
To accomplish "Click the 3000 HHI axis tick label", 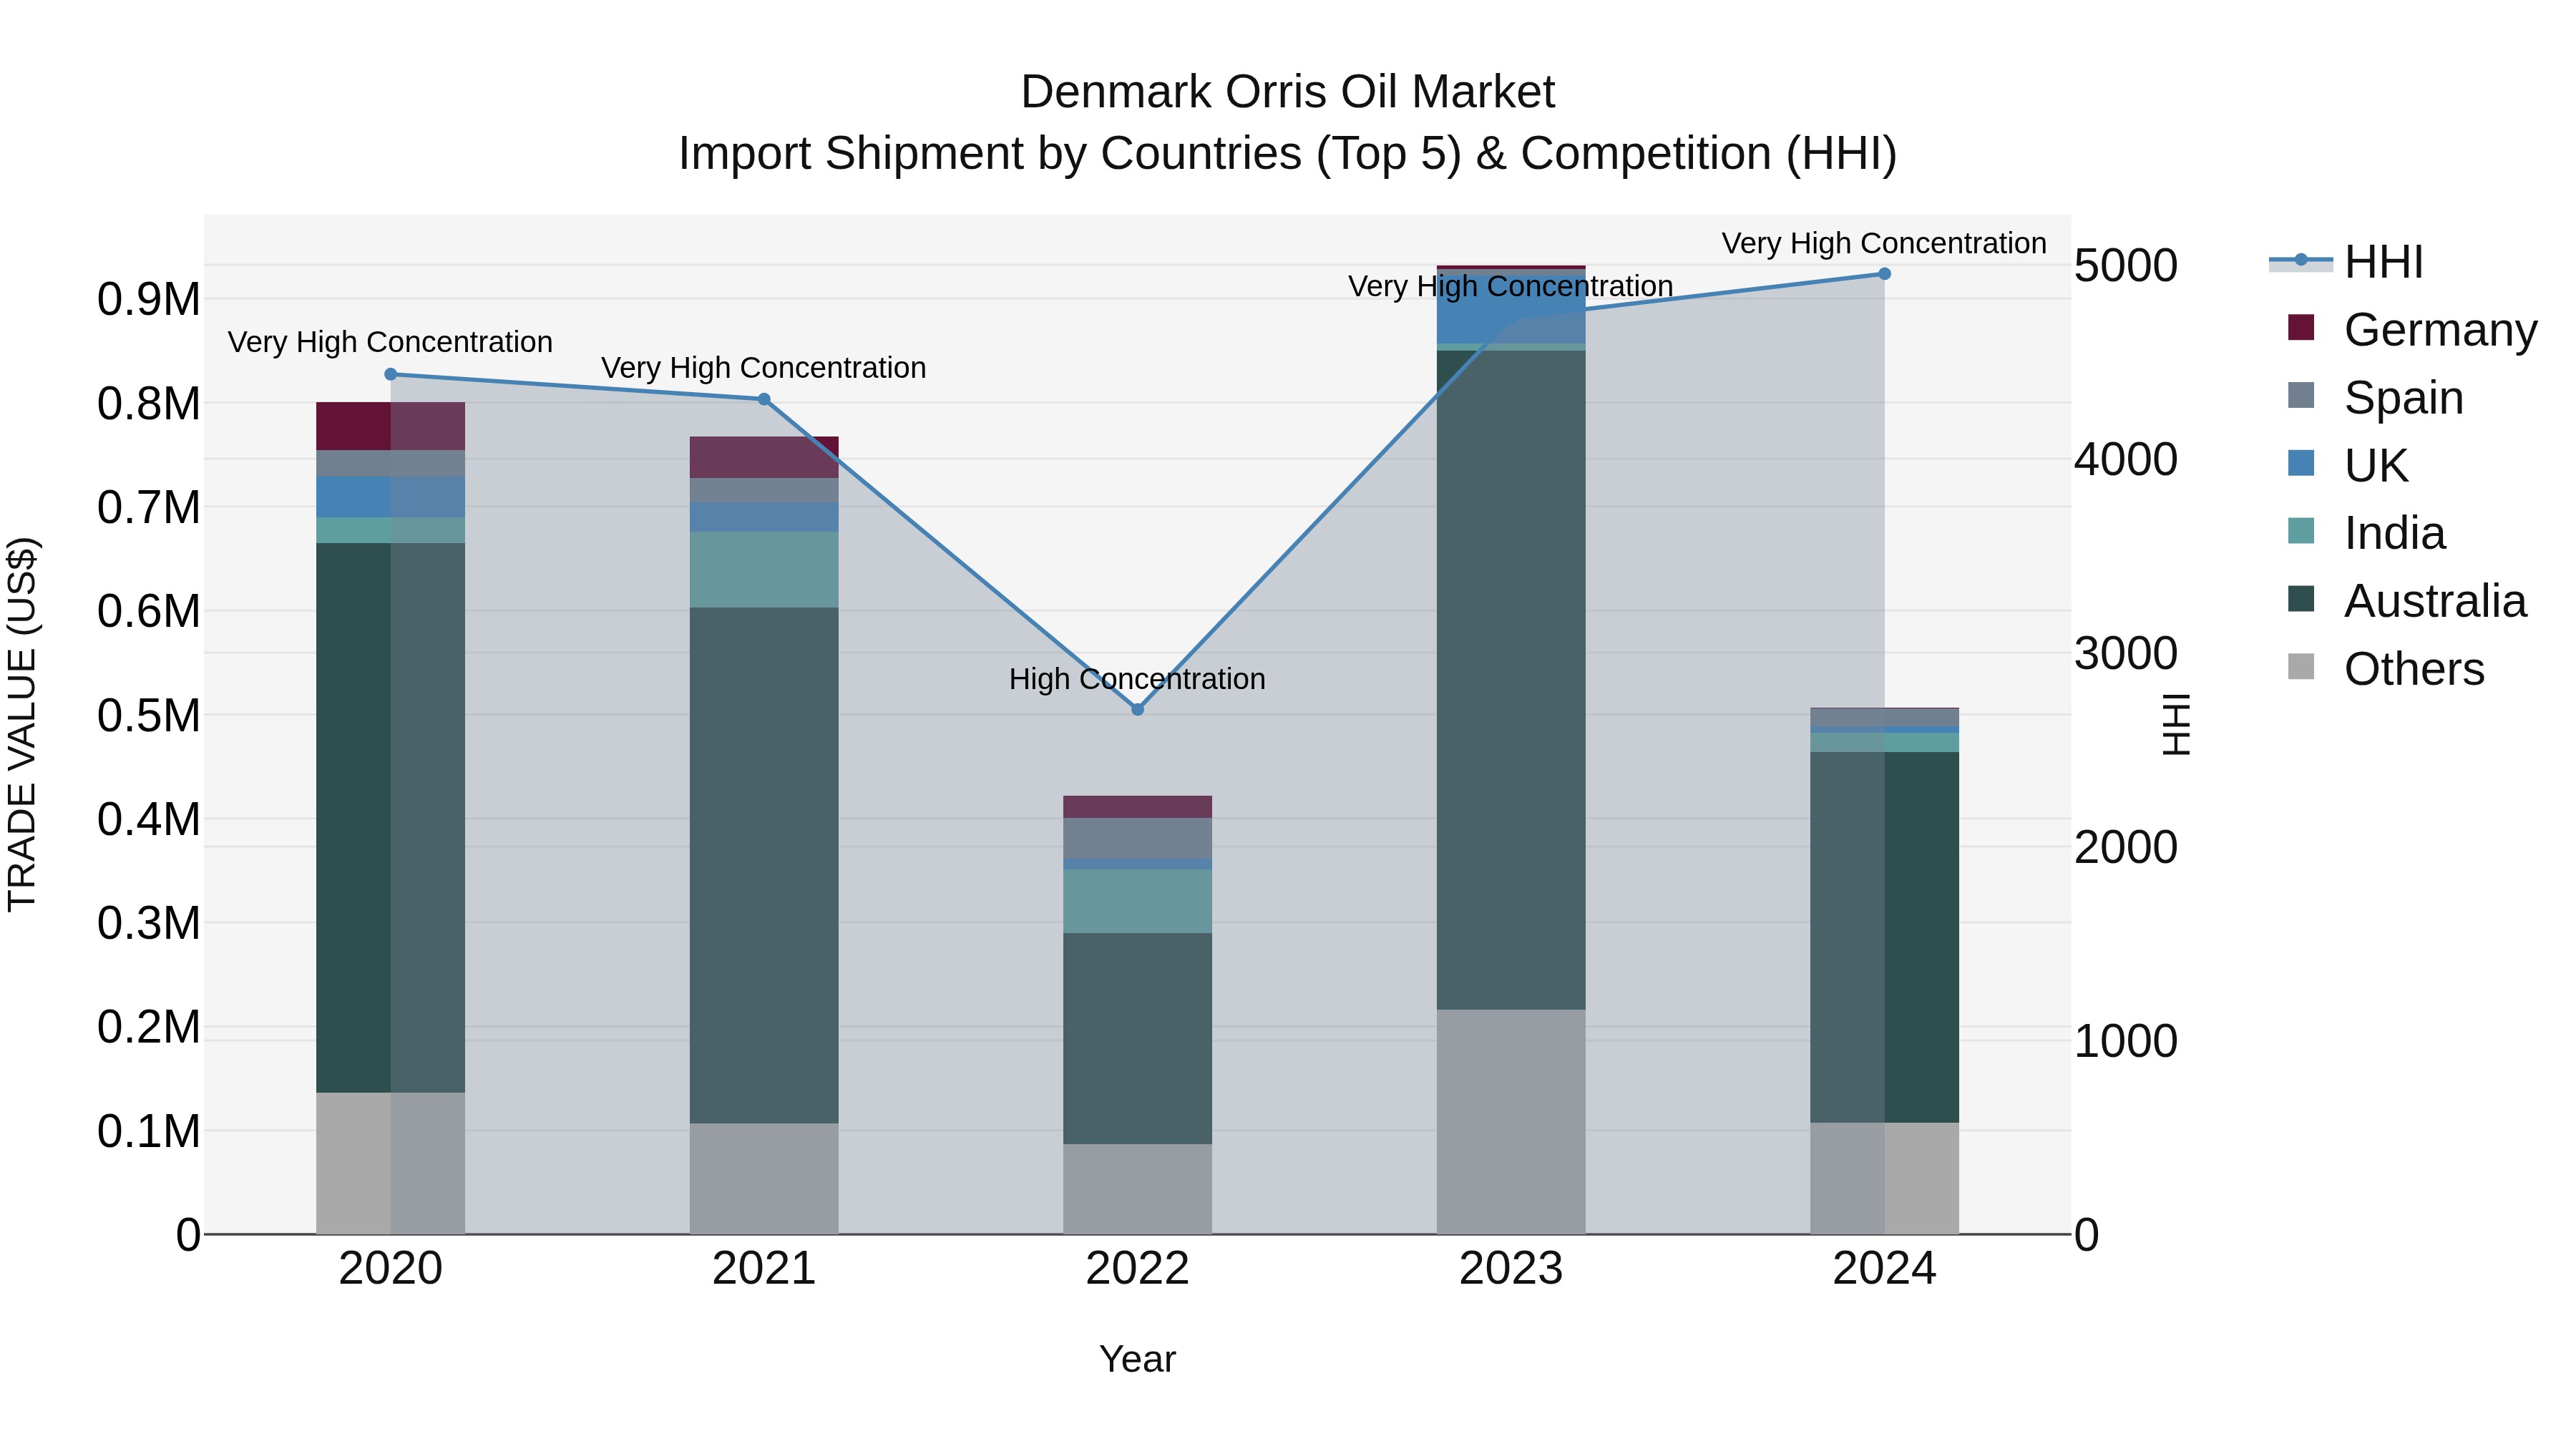I will point(2126,654).
